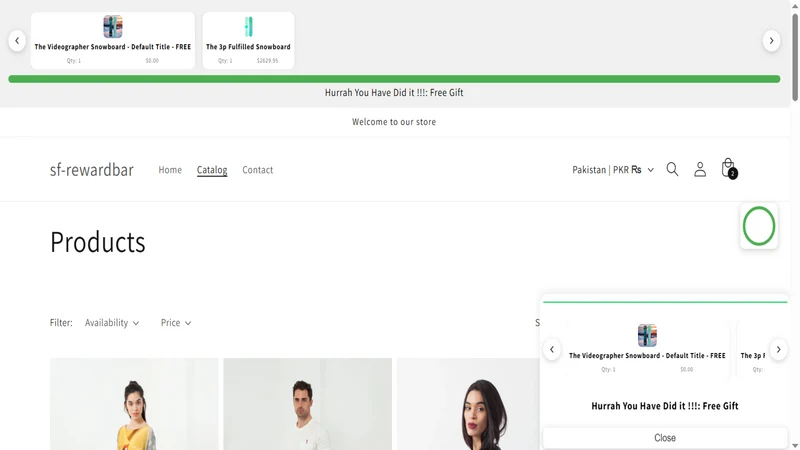Go to the Home menu item
This screenshot has height=450, width=800.
pyautogui.click(x=170, y=169)
